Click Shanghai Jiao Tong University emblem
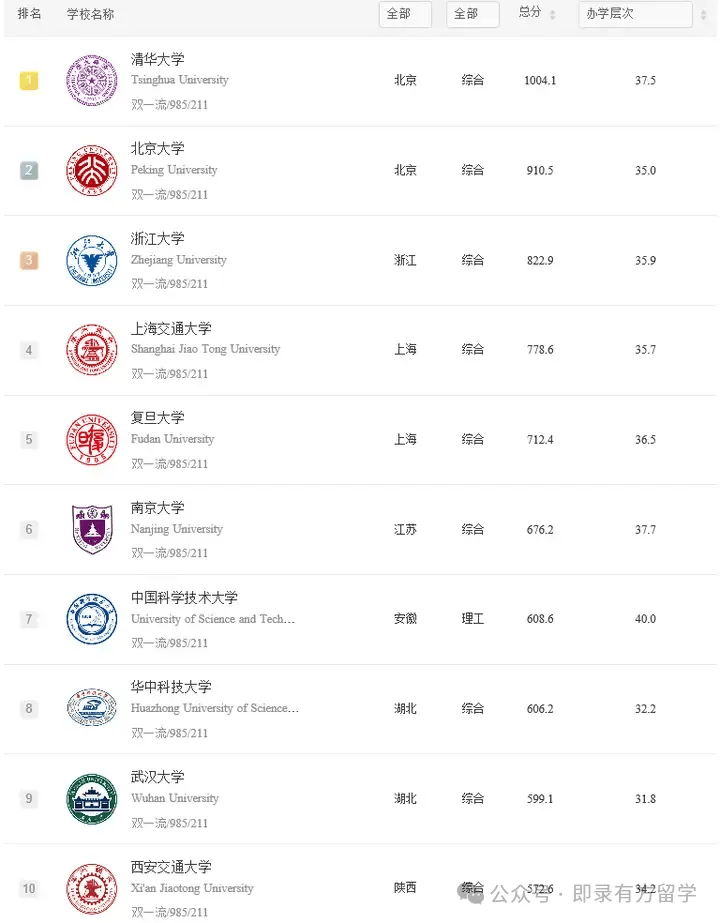Image resolution: width=720 pixels, height=923 pixels. tap(91, 350)
